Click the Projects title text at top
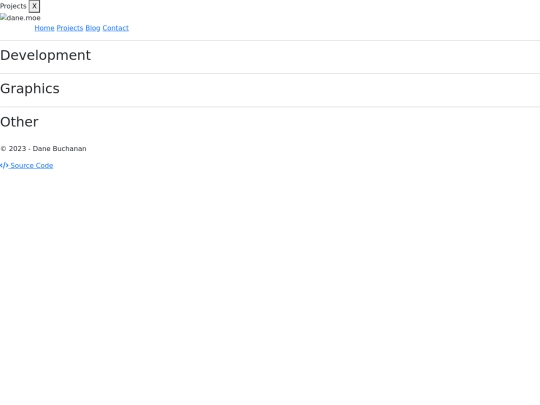Screen dimensions: 540x405 pyautogui.click(x=13, y=6)
